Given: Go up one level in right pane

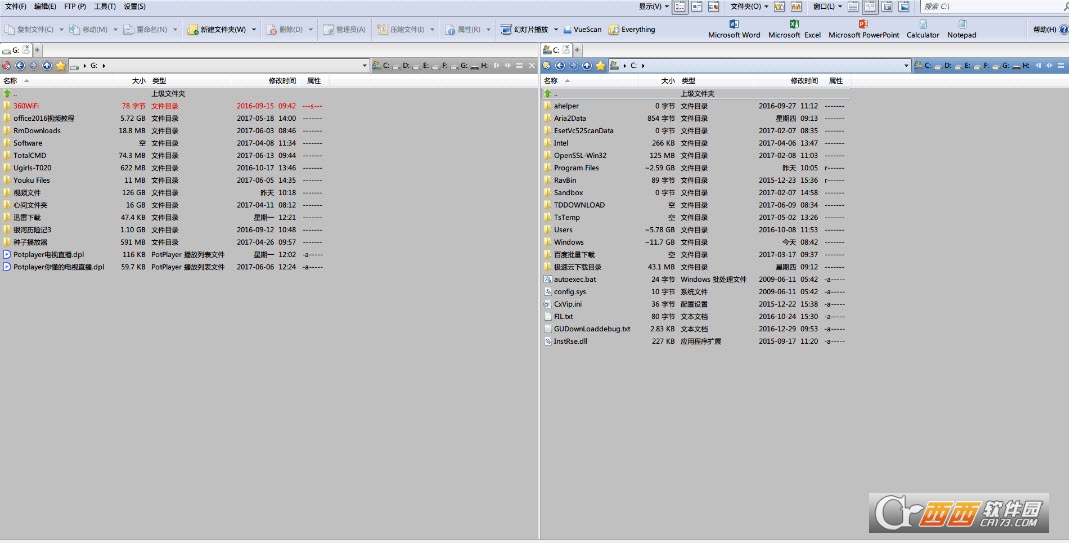Looking at the screenshot, I should [586, 65].
